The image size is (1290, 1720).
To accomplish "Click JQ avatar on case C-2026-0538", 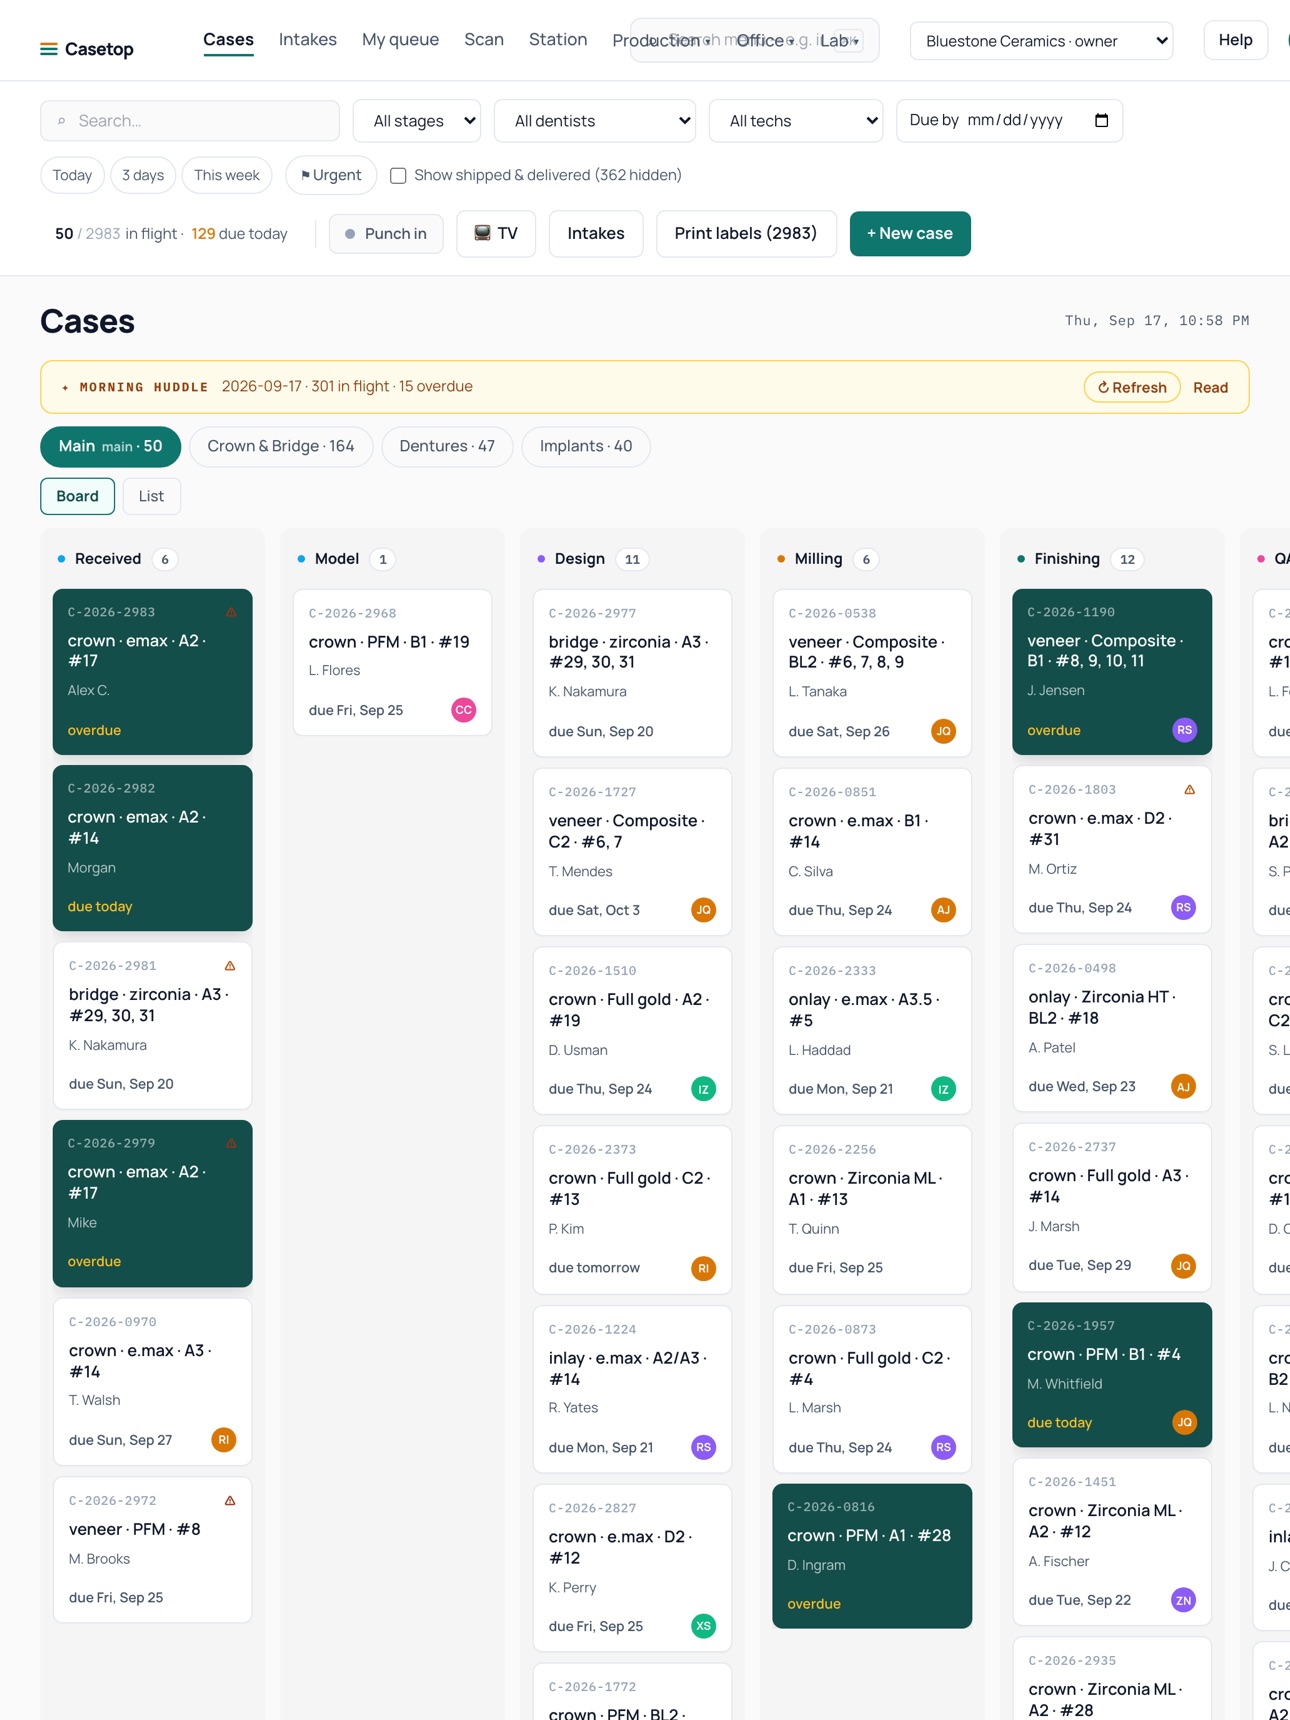I will 943,731.
